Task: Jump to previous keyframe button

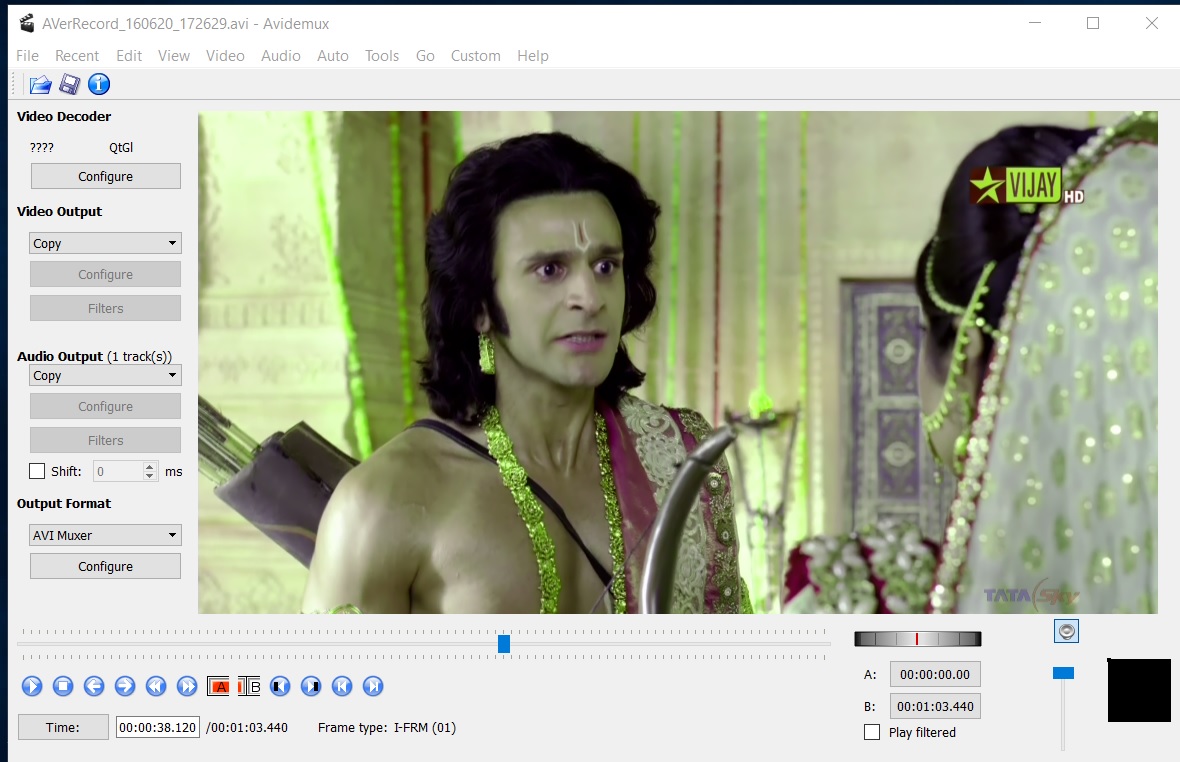Action: pos(156,686)
